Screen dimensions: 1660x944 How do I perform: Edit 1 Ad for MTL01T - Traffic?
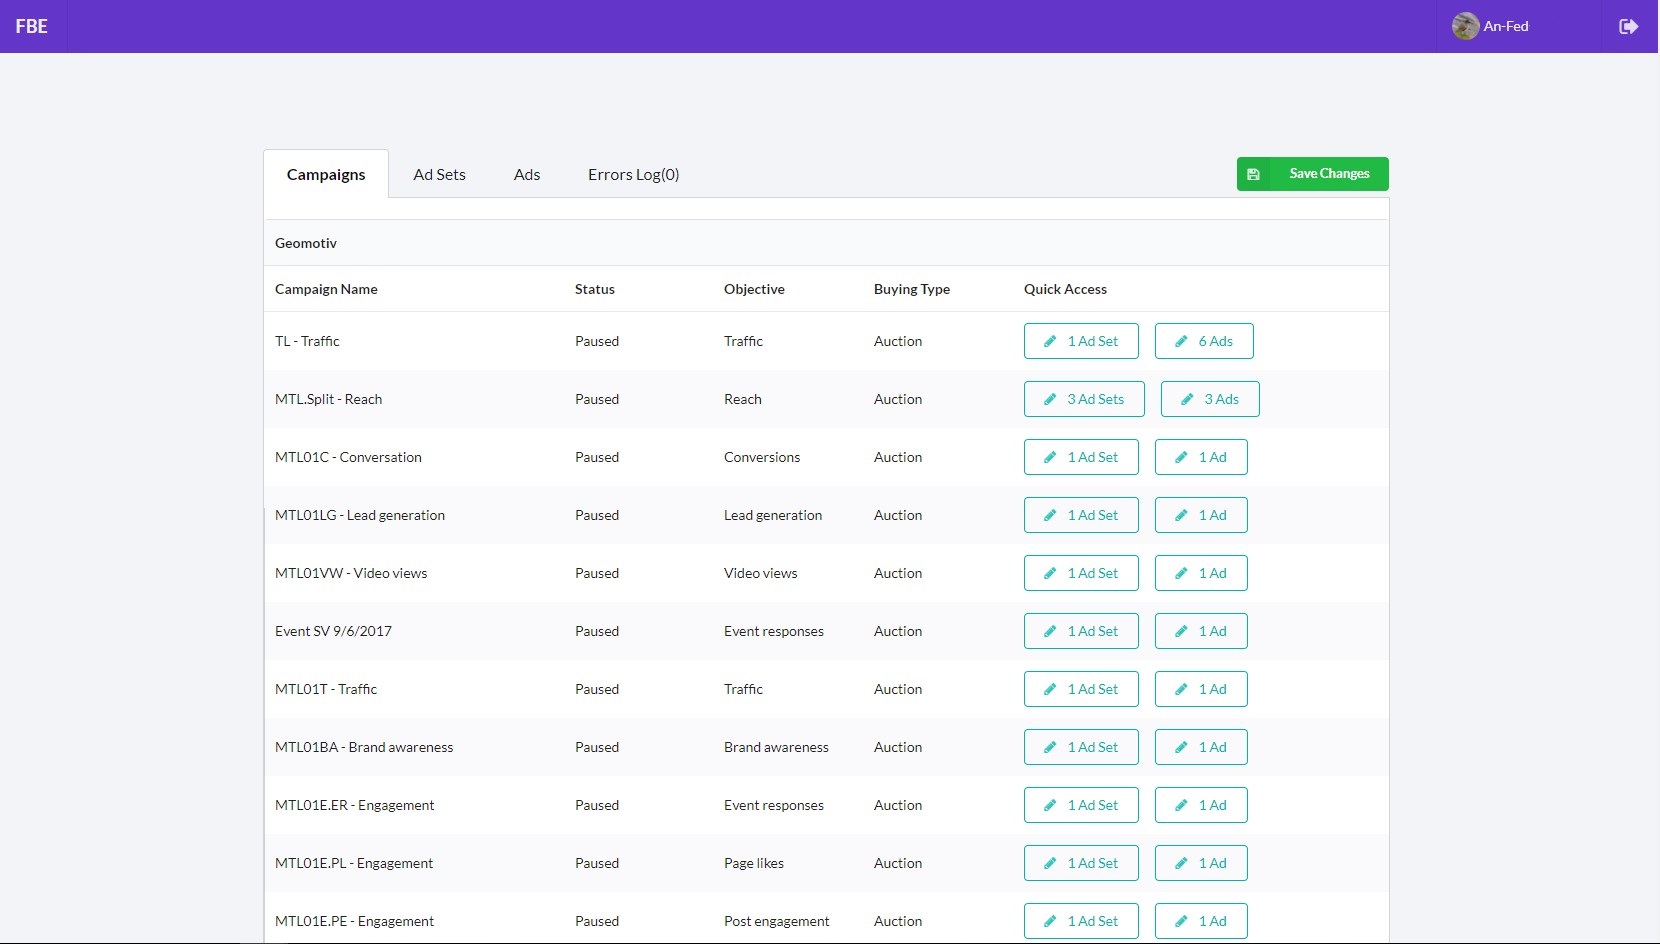(x=1201, y=689)
